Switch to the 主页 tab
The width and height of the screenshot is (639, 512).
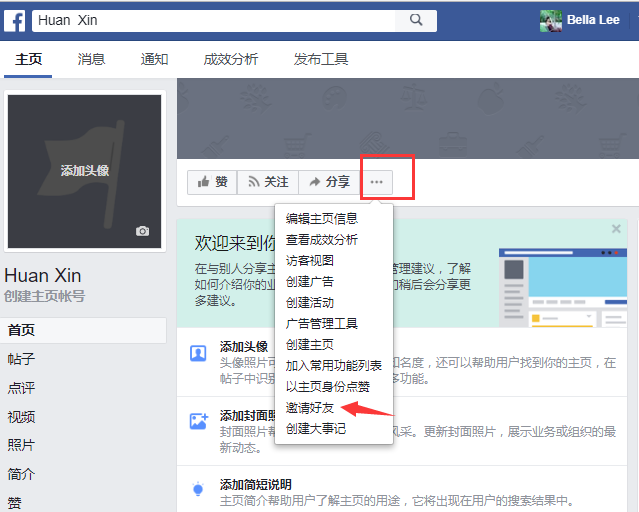[x=28, y=60]
